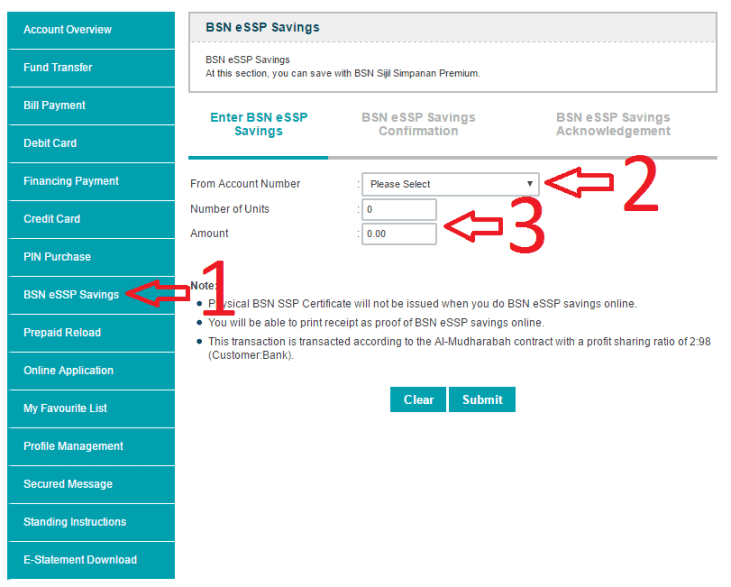Click the Clear button
The width and height of the screenshot is (731, 587).
coord(418,400)
